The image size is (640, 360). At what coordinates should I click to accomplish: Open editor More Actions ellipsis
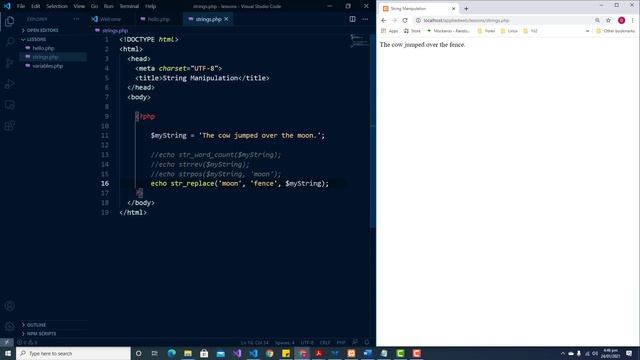click(x=365, y=19)
